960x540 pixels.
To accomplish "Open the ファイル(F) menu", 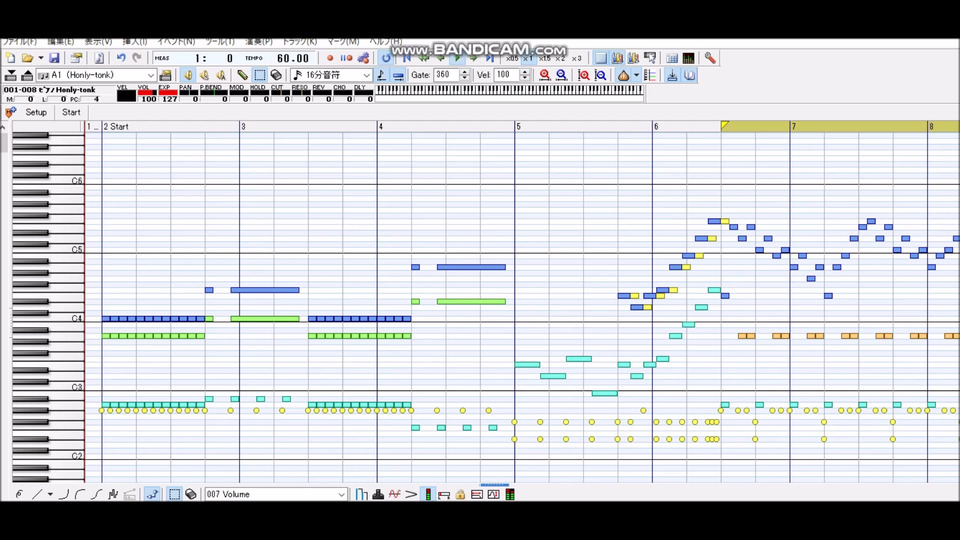I will [20, 41].
